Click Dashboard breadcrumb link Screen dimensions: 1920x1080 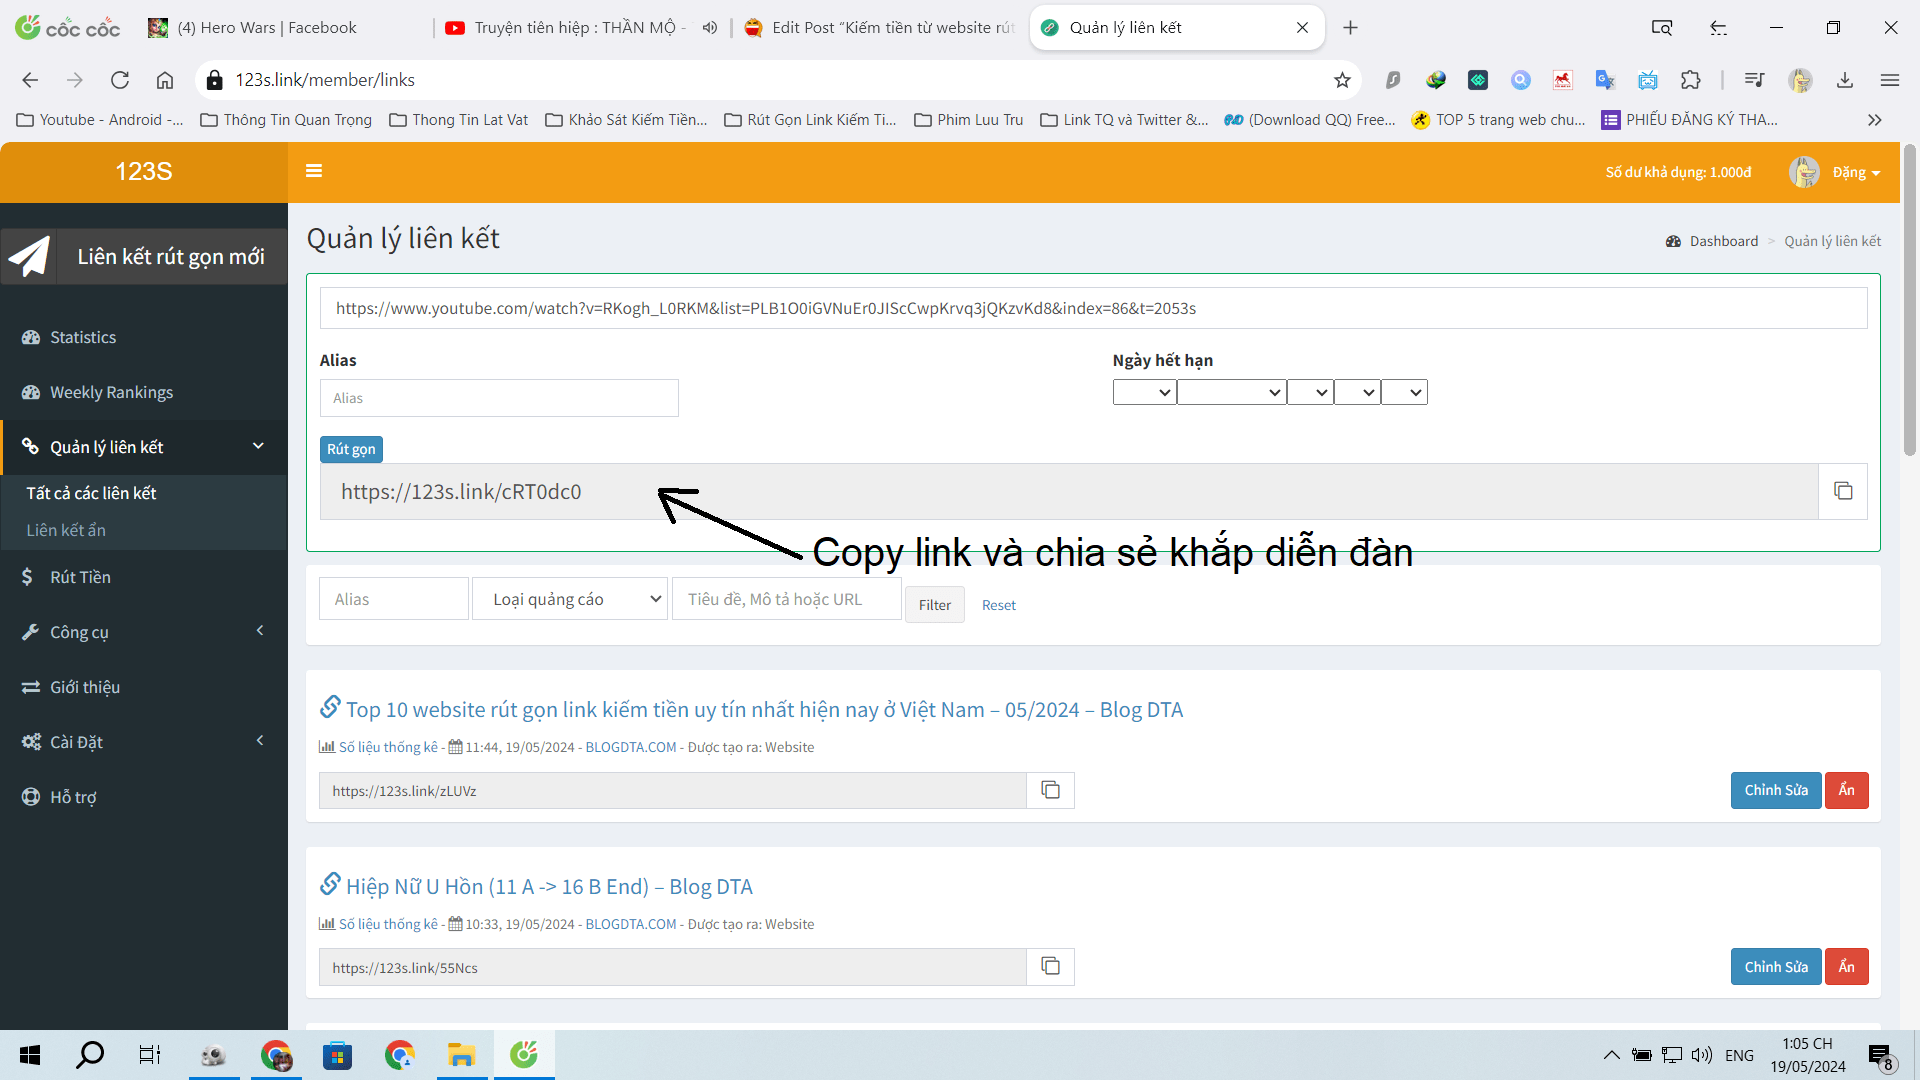[x=1723, y=241]
